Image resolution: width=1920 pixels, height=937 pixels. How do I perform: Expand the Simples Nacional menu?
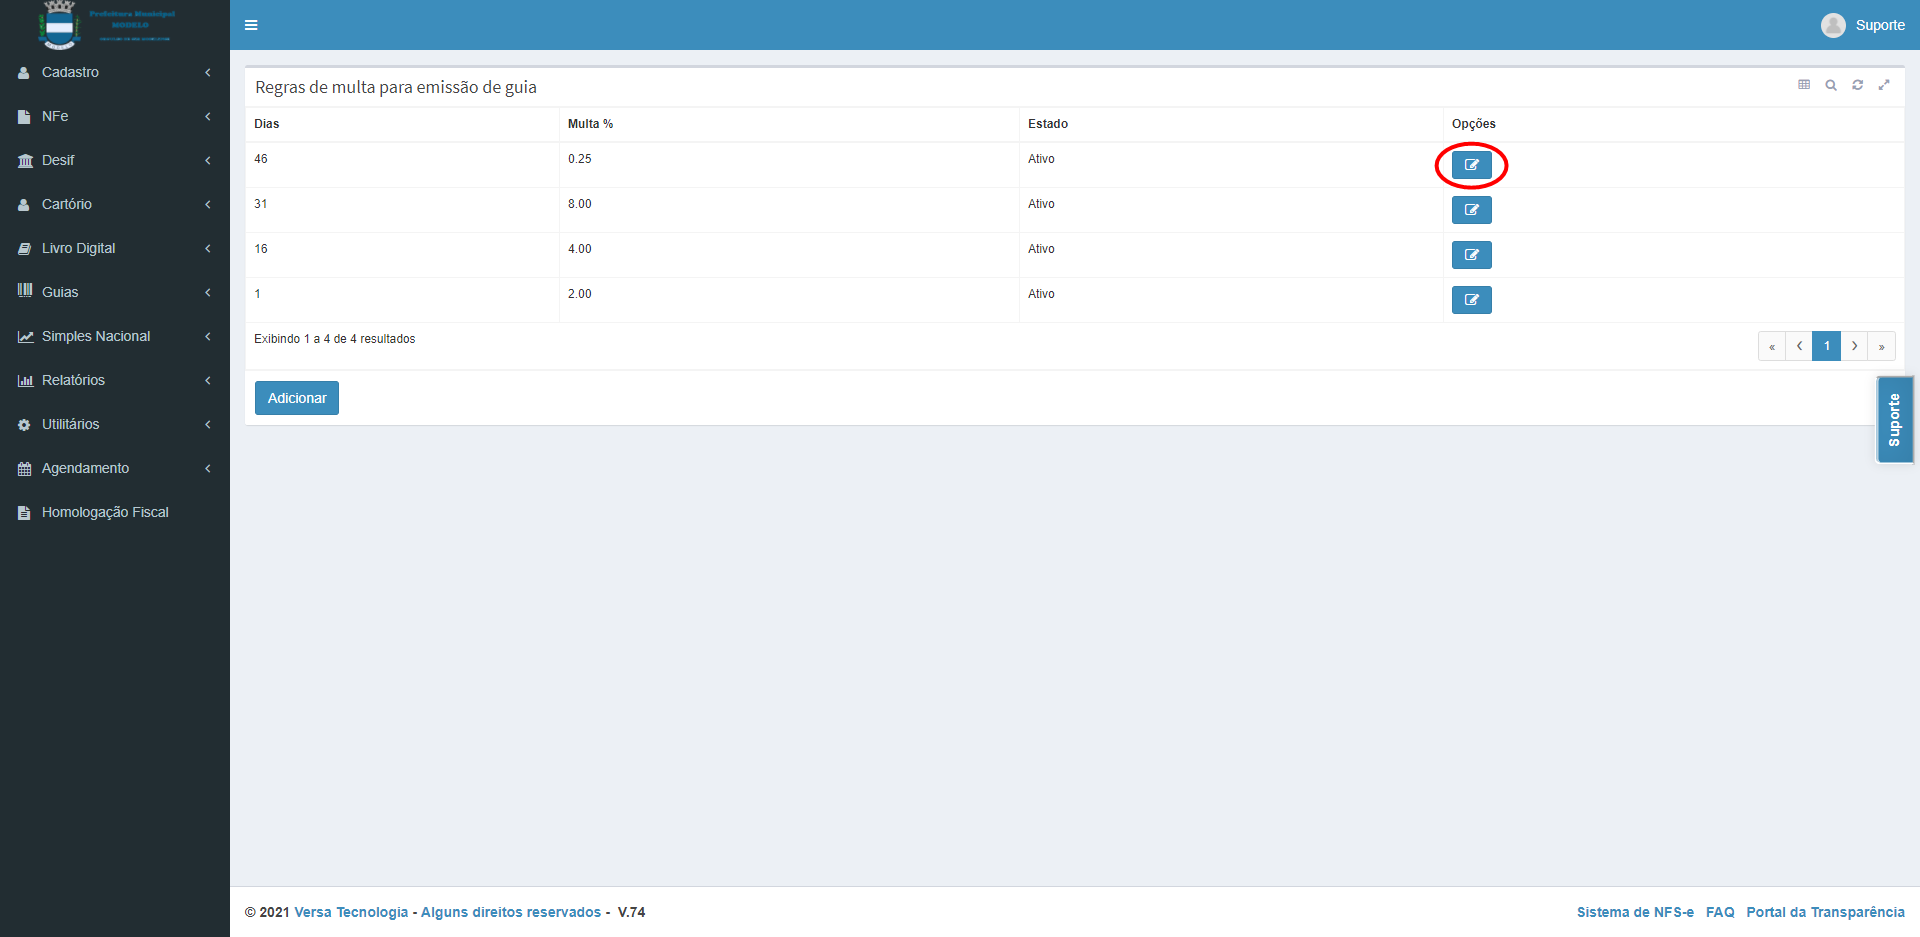click(x=96, y=336)
